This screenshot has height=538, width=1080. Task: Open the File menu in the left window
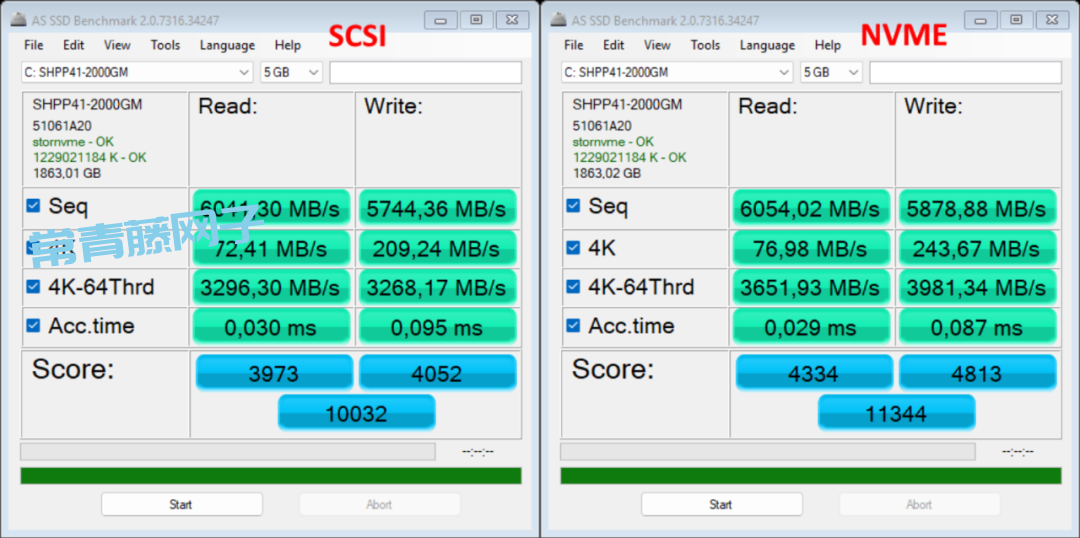tap(34, 45)
